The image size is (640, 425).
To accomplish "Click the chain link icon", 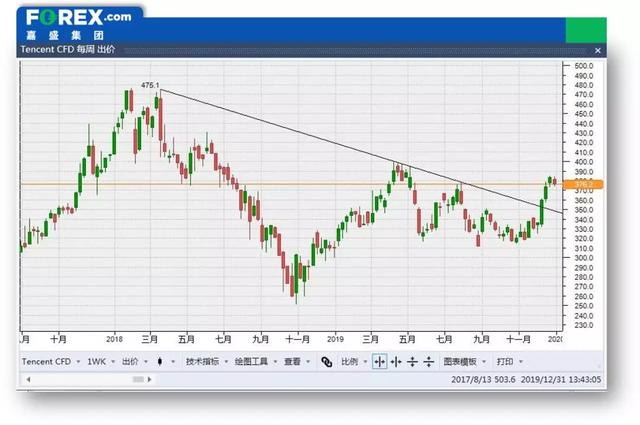I will click(x=327, y=362).
